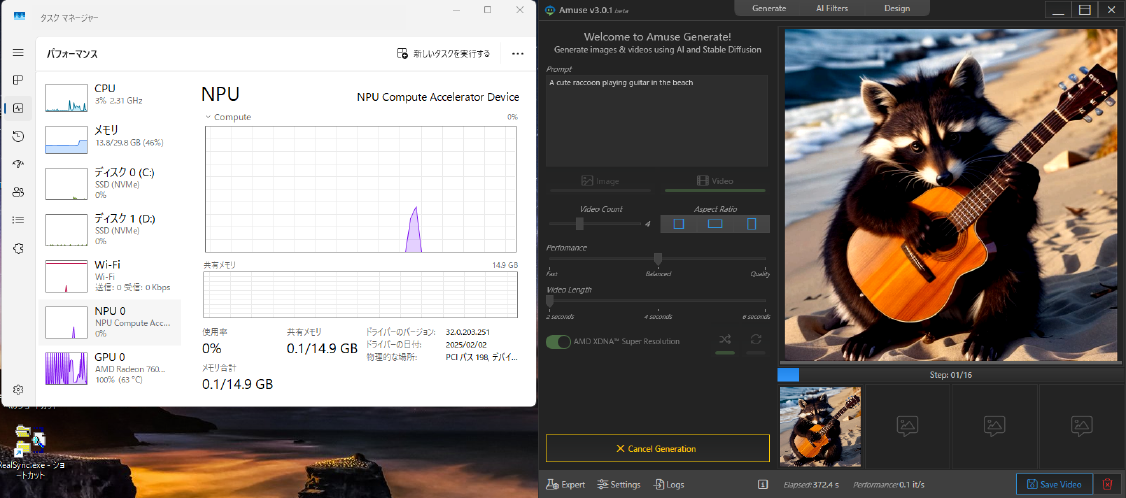Click the Elapsed 372.4 s status text
This screenshot has width=1126, height=498.
[811, 484]
